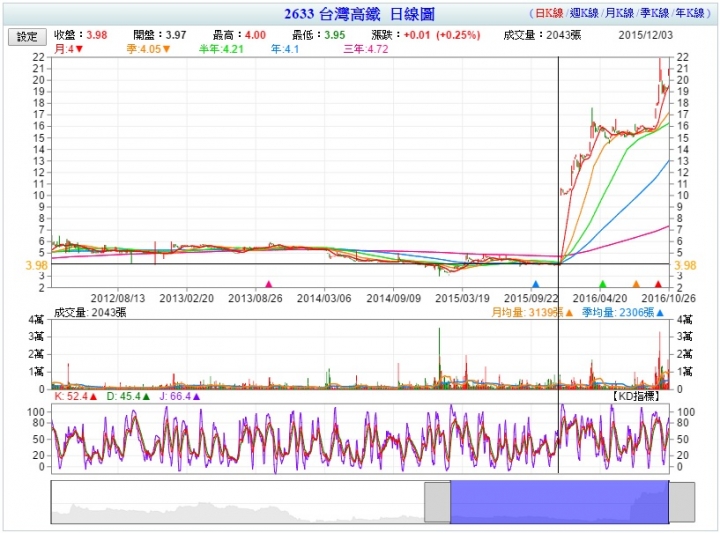This screenshot has height=533, width=720.
Task: Click the 月:4 monthly average label
Action: tap(69, 49)
